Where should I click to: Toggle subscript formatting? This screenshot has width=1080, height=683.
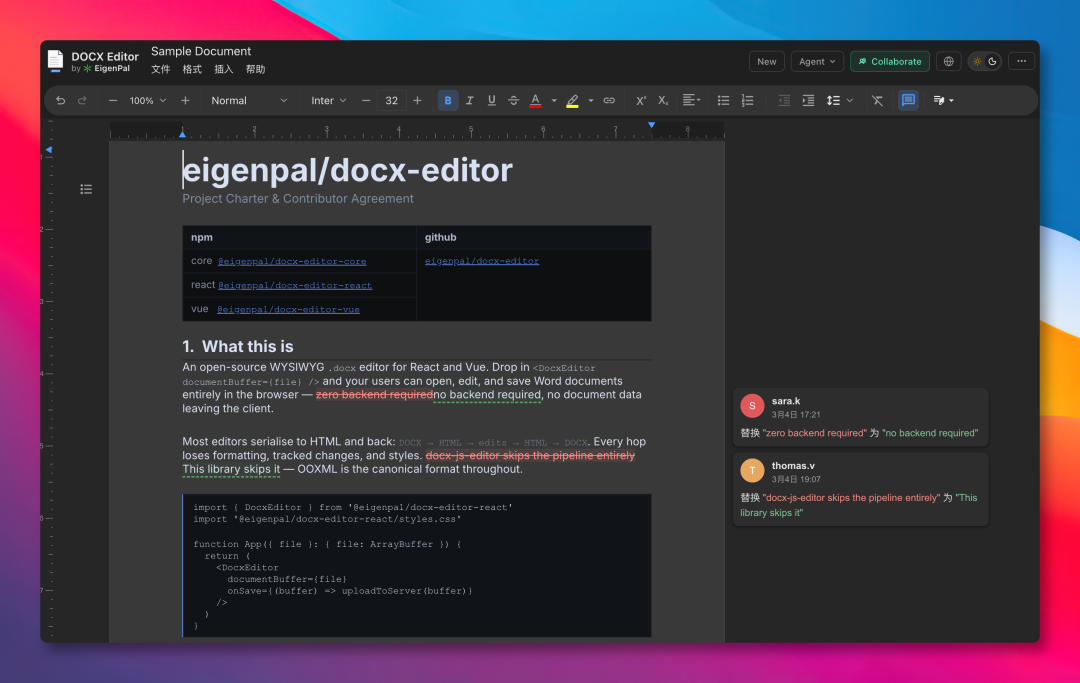pos(663,101)
